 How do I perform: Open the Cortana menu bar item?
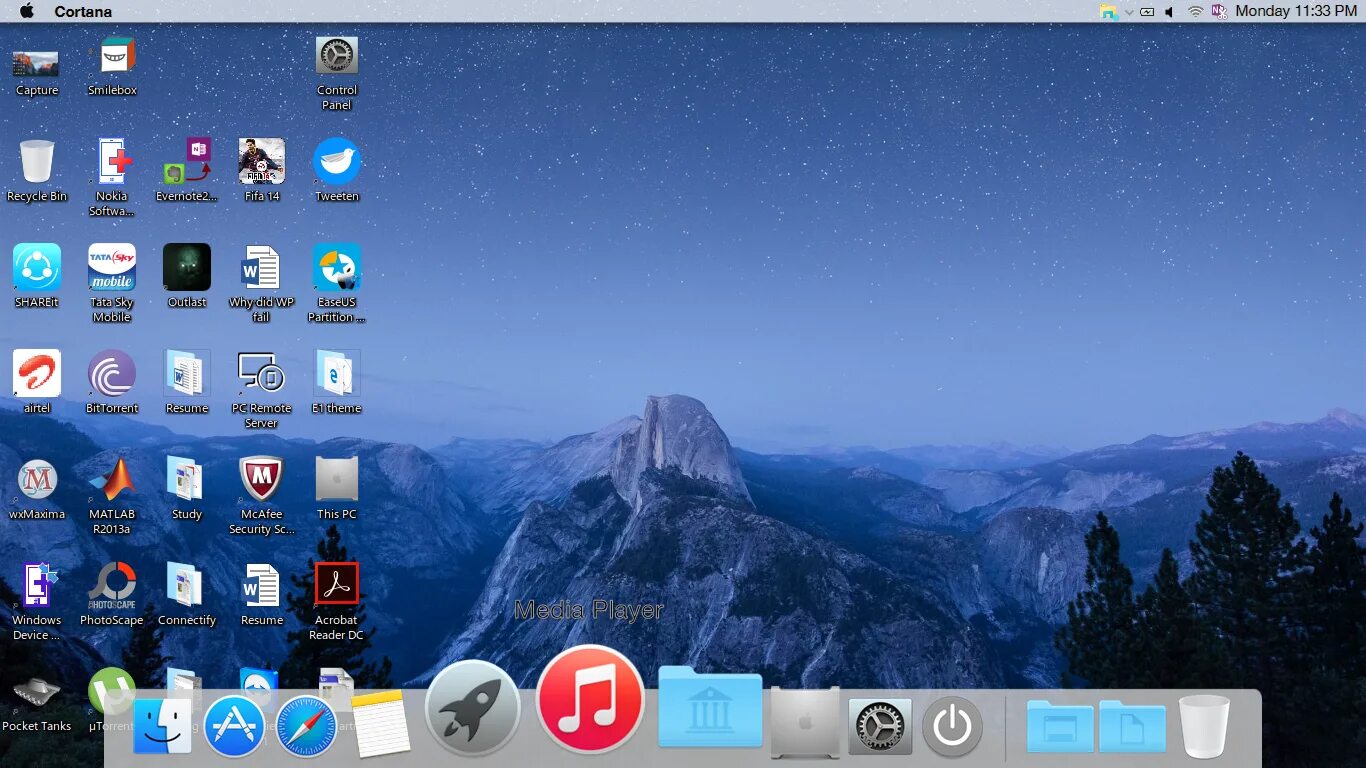[x=83, y=12]
